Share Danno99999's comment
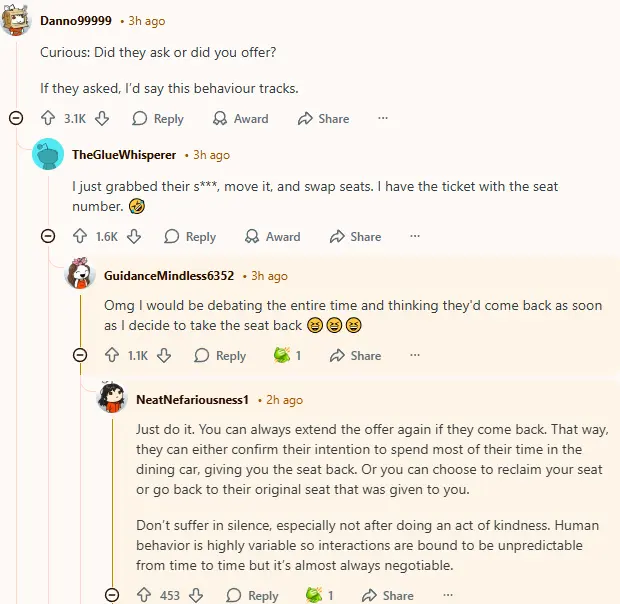The height and width of the screenshot is (604, 620). pyautogui.click(x=323, y=118)
